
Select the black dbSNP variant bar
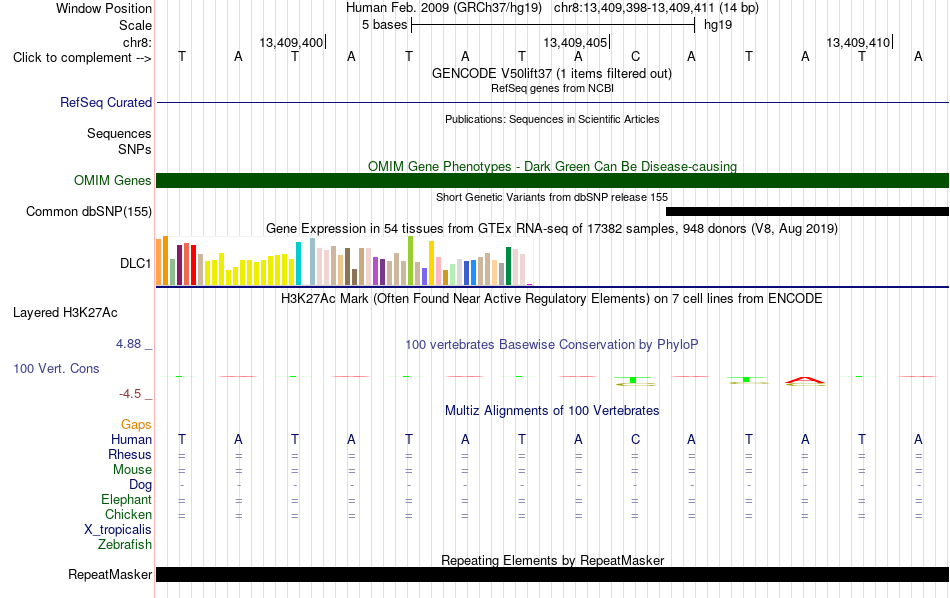click(807, 211)
